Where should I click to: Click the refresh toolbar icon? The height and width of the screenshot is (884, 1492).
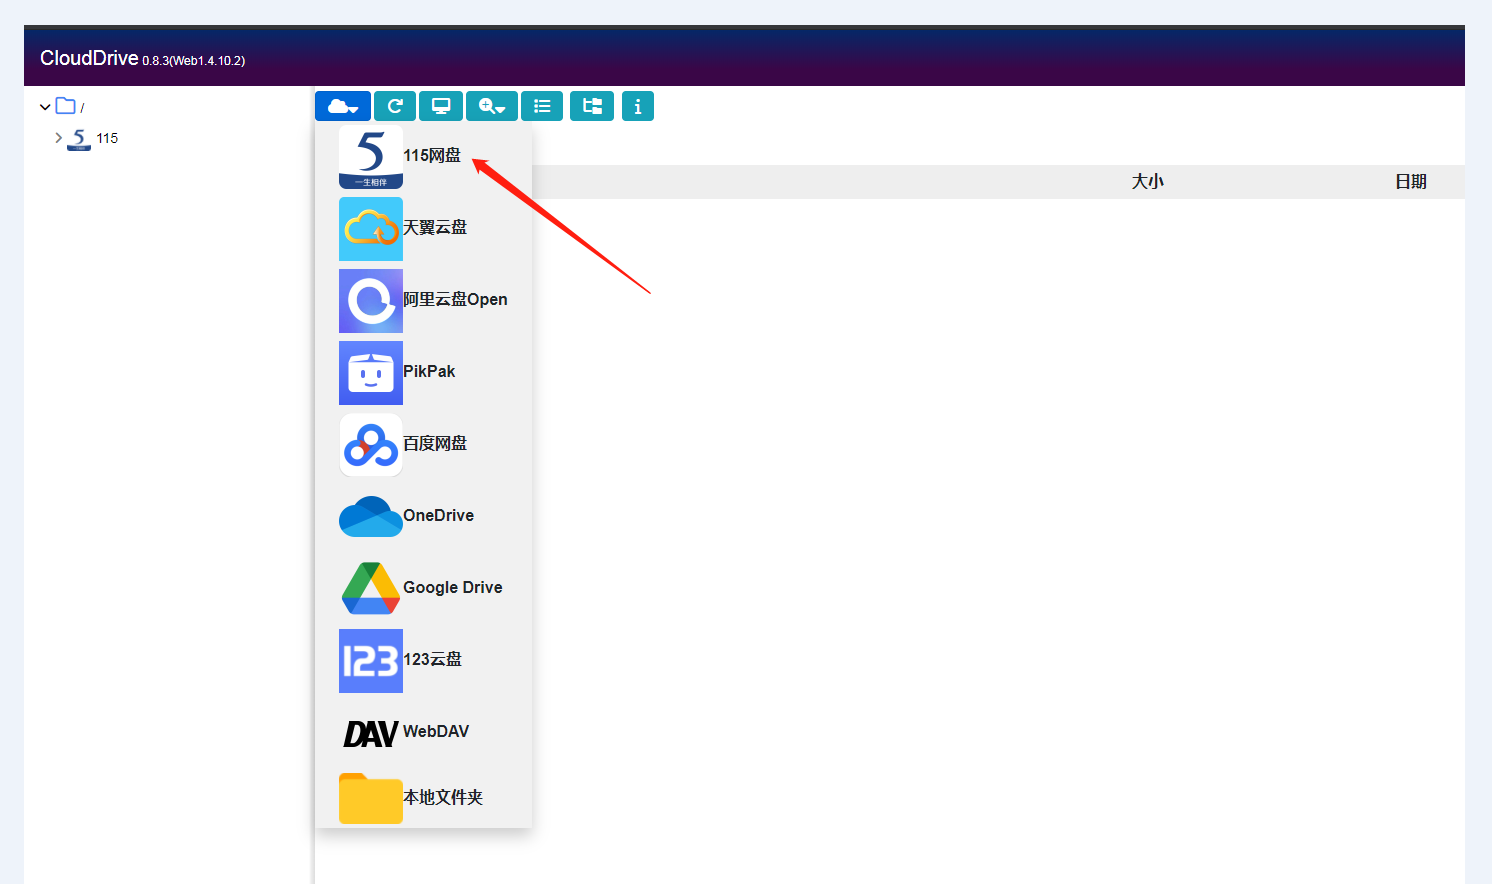click(x=395, y=106)
